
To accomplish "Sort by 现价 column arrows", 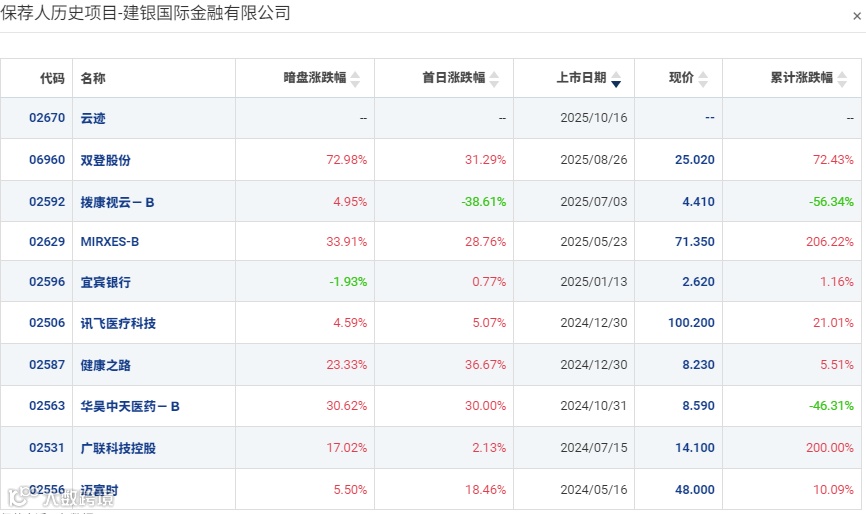I will pos(703,79).
